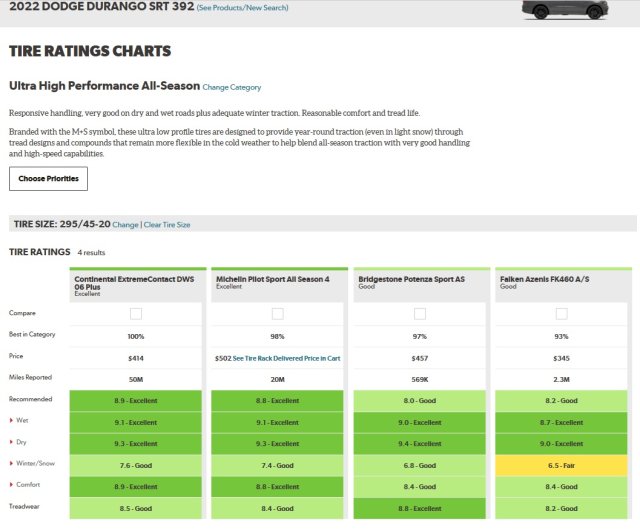Click Change link next to tire size

(125, 224)
